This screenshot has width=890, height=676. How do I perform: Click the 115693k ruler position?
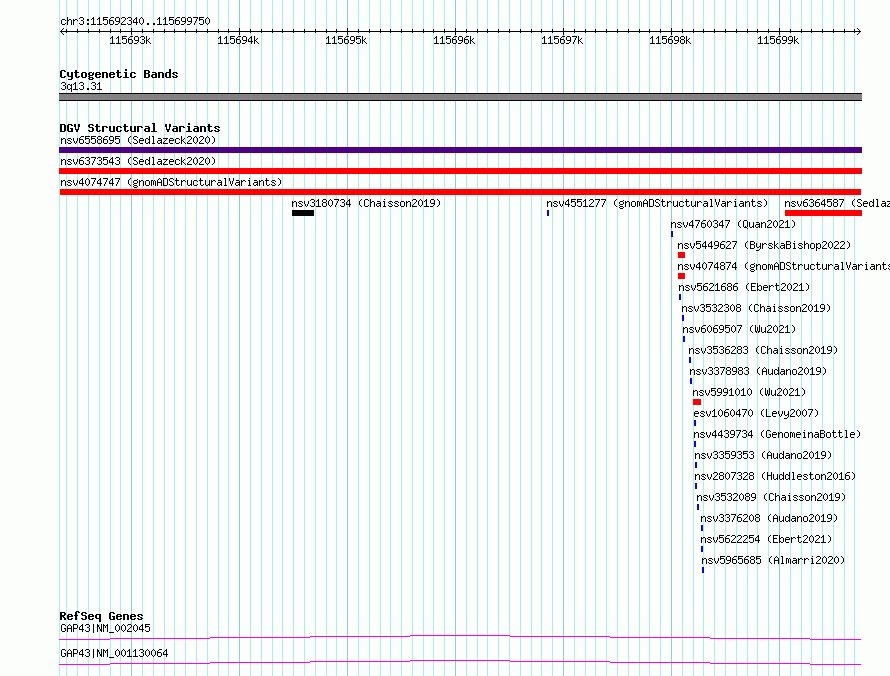[x=130, y=40]
